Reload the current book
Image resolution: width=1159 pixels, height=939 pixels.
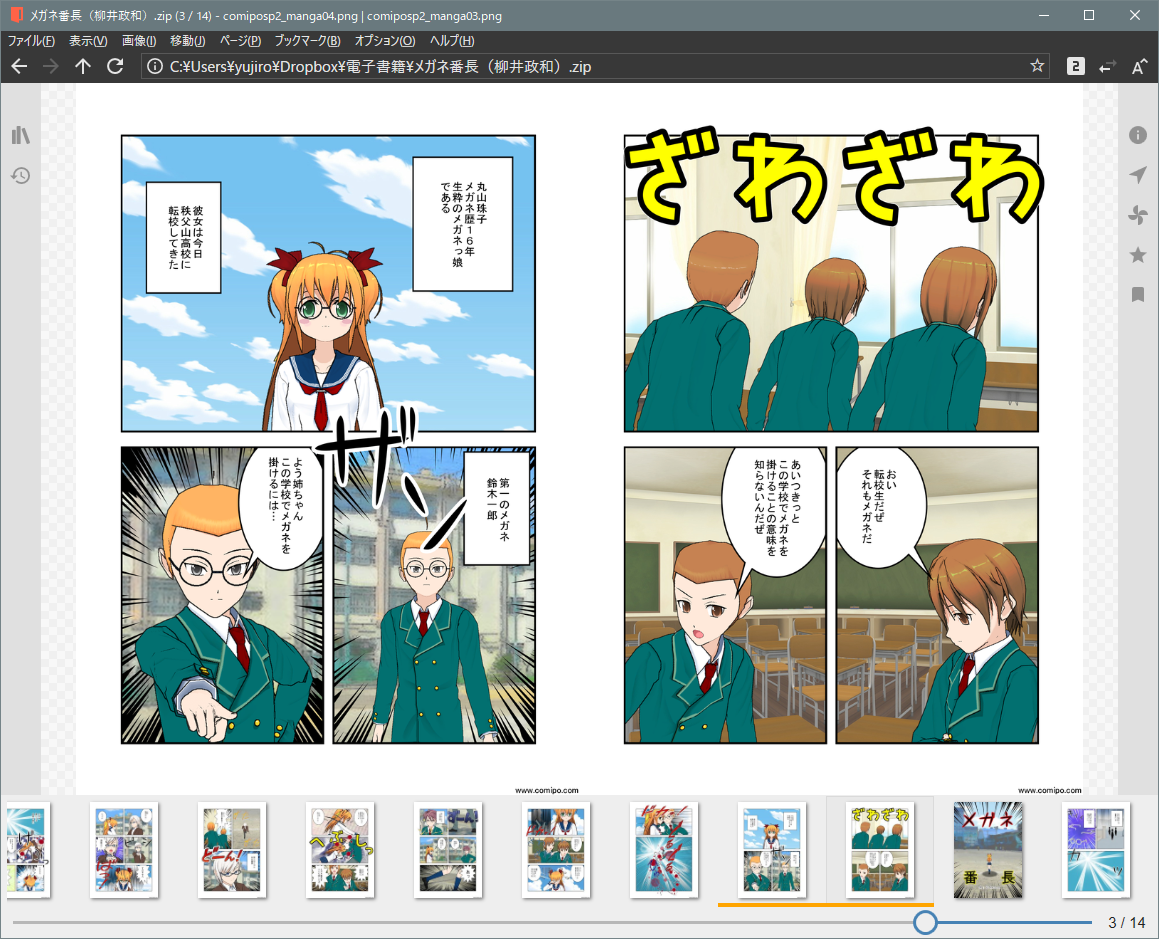click(115, 67)
